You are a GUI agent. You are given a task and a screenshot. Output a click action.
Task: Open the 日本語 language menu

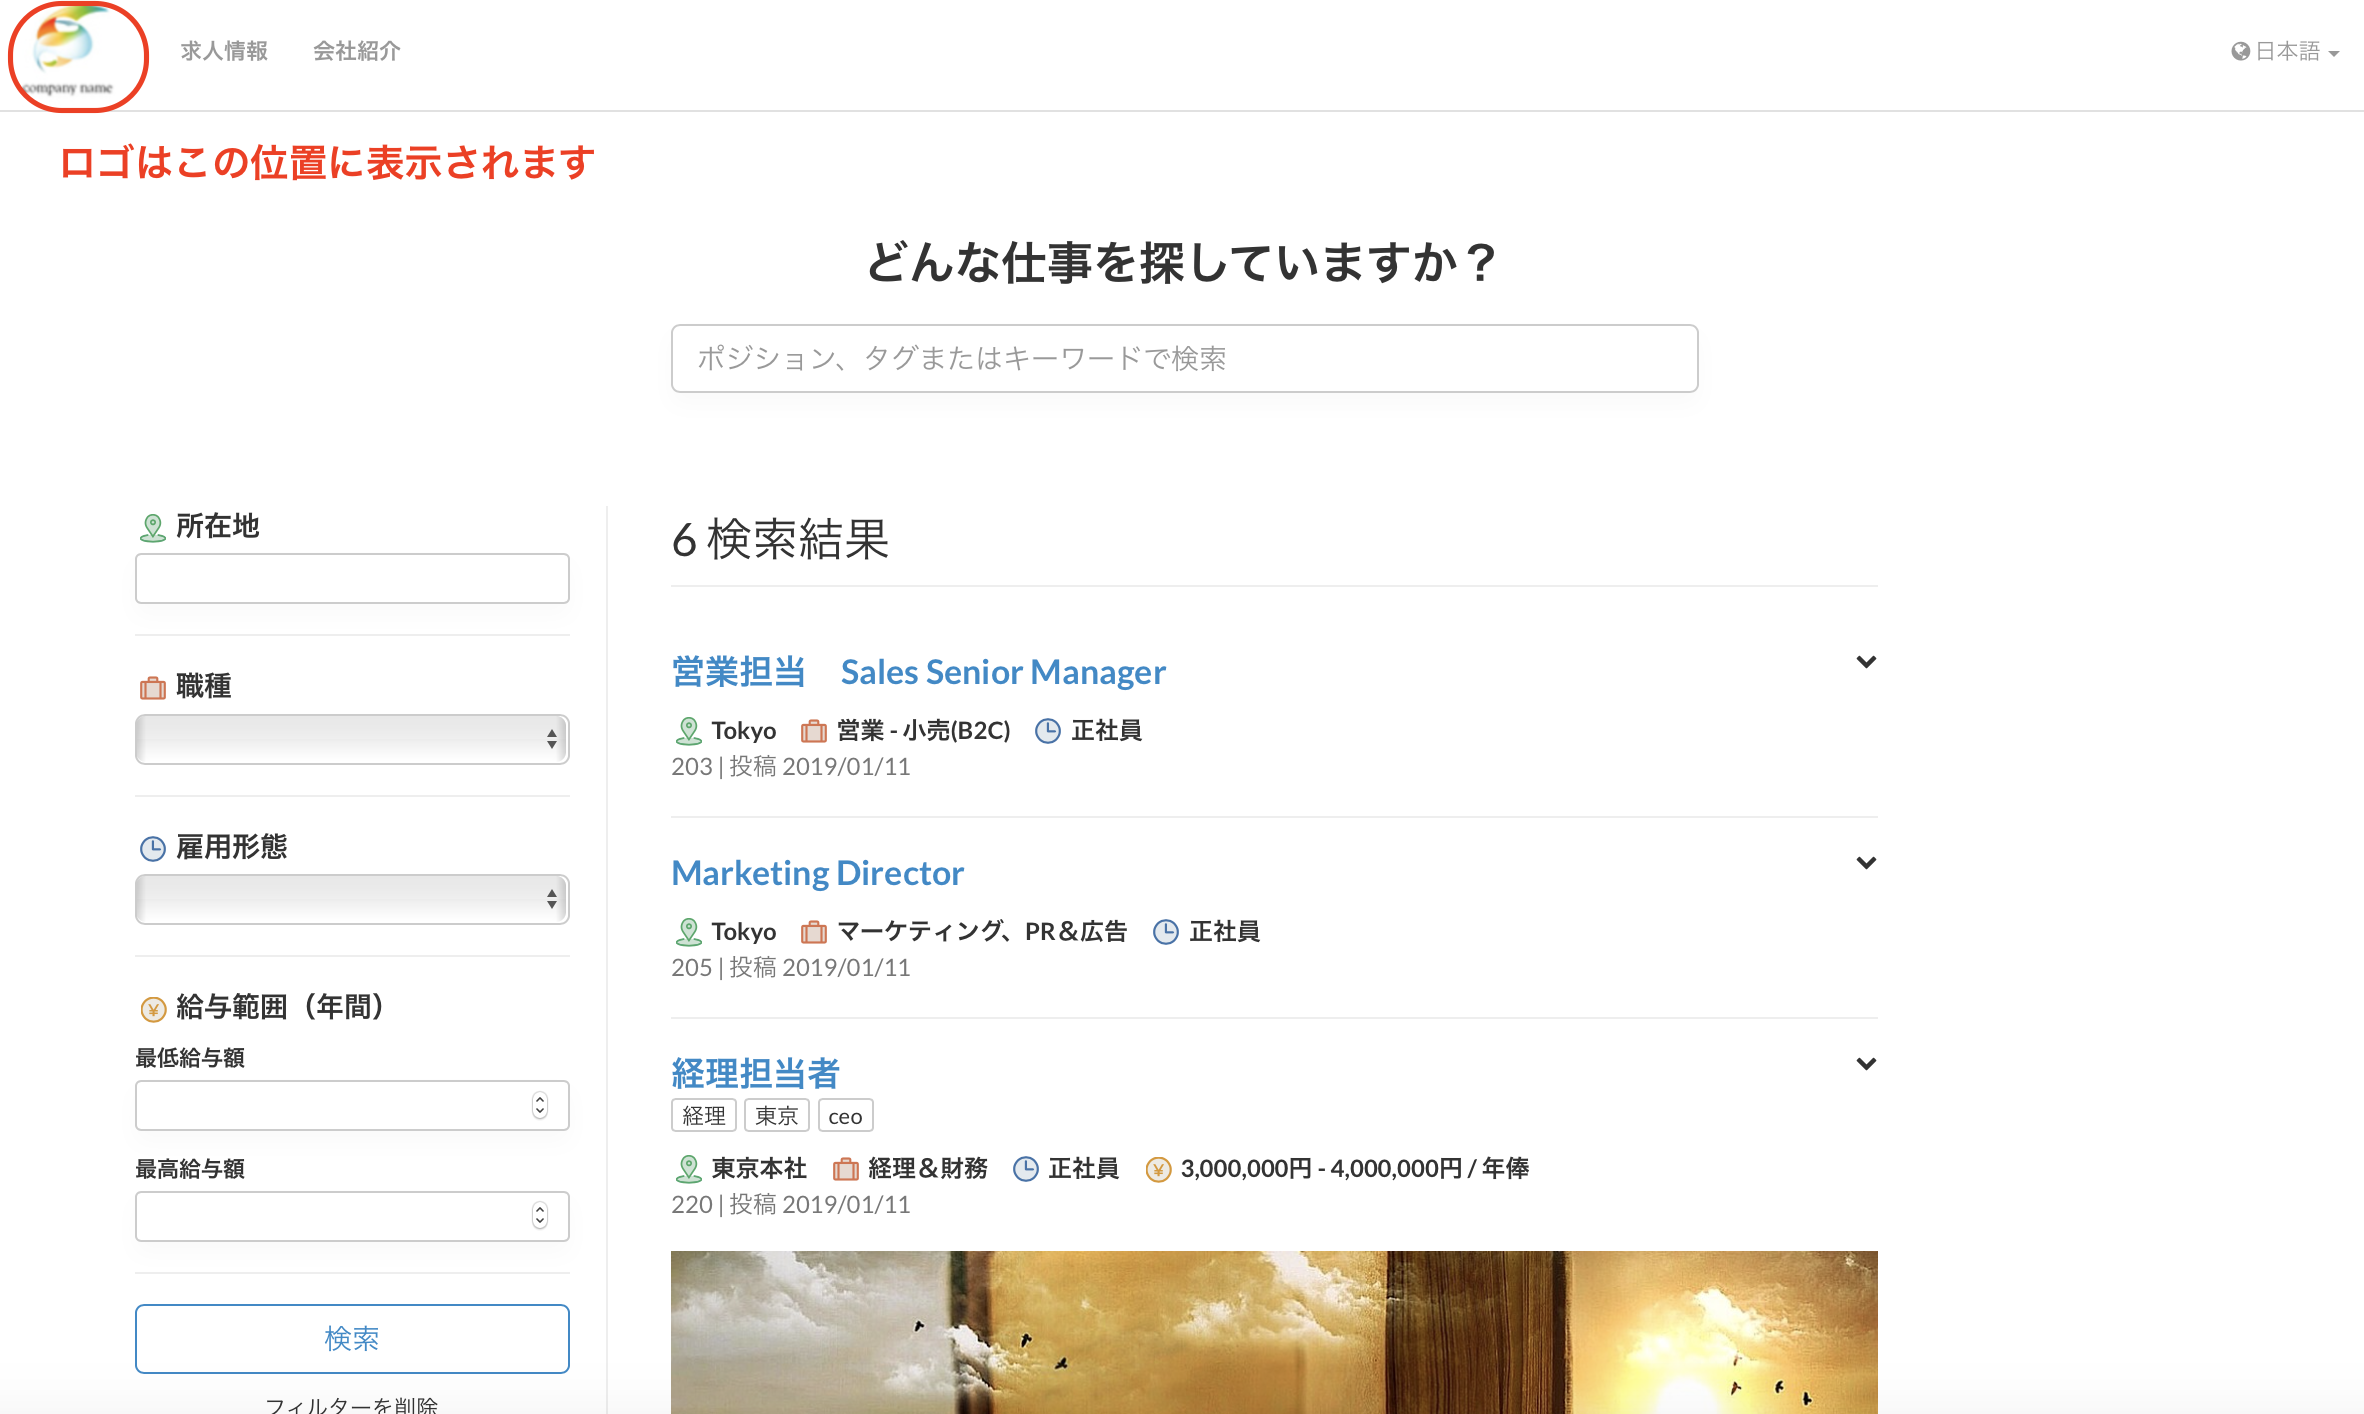tap(2288, 51)
